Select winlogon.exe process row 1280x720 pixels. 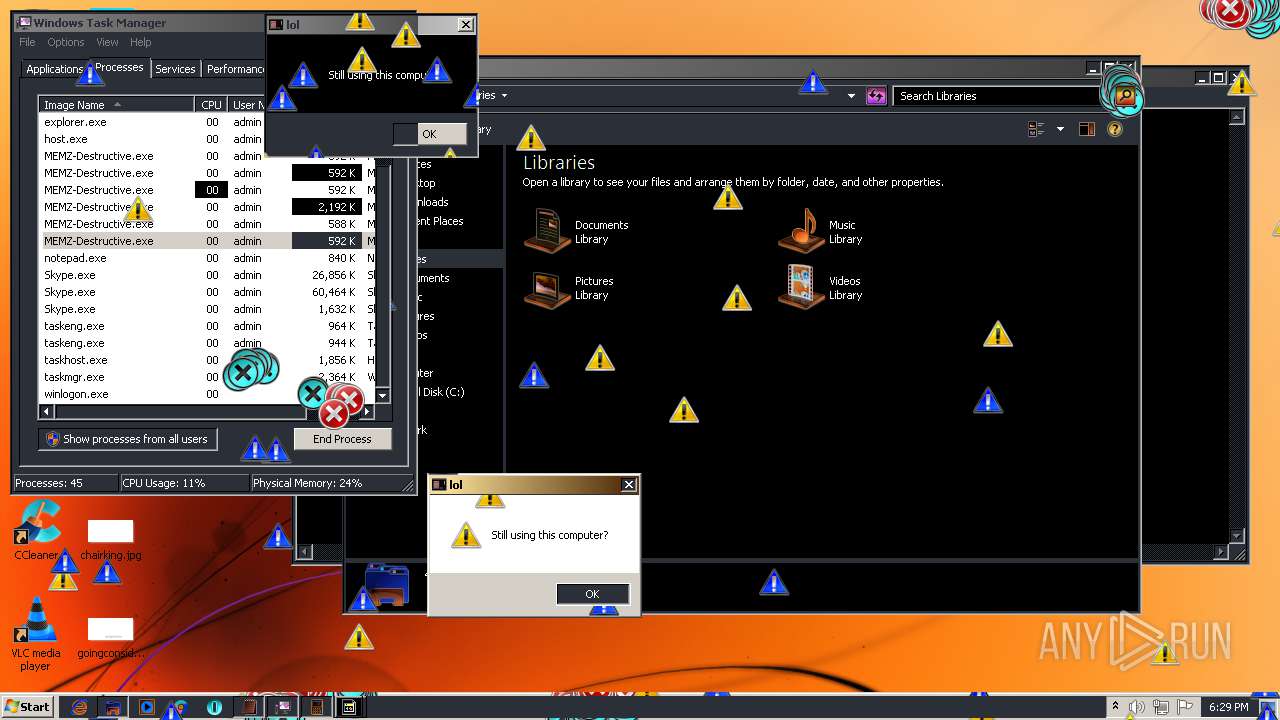click(x=207, y=394)
